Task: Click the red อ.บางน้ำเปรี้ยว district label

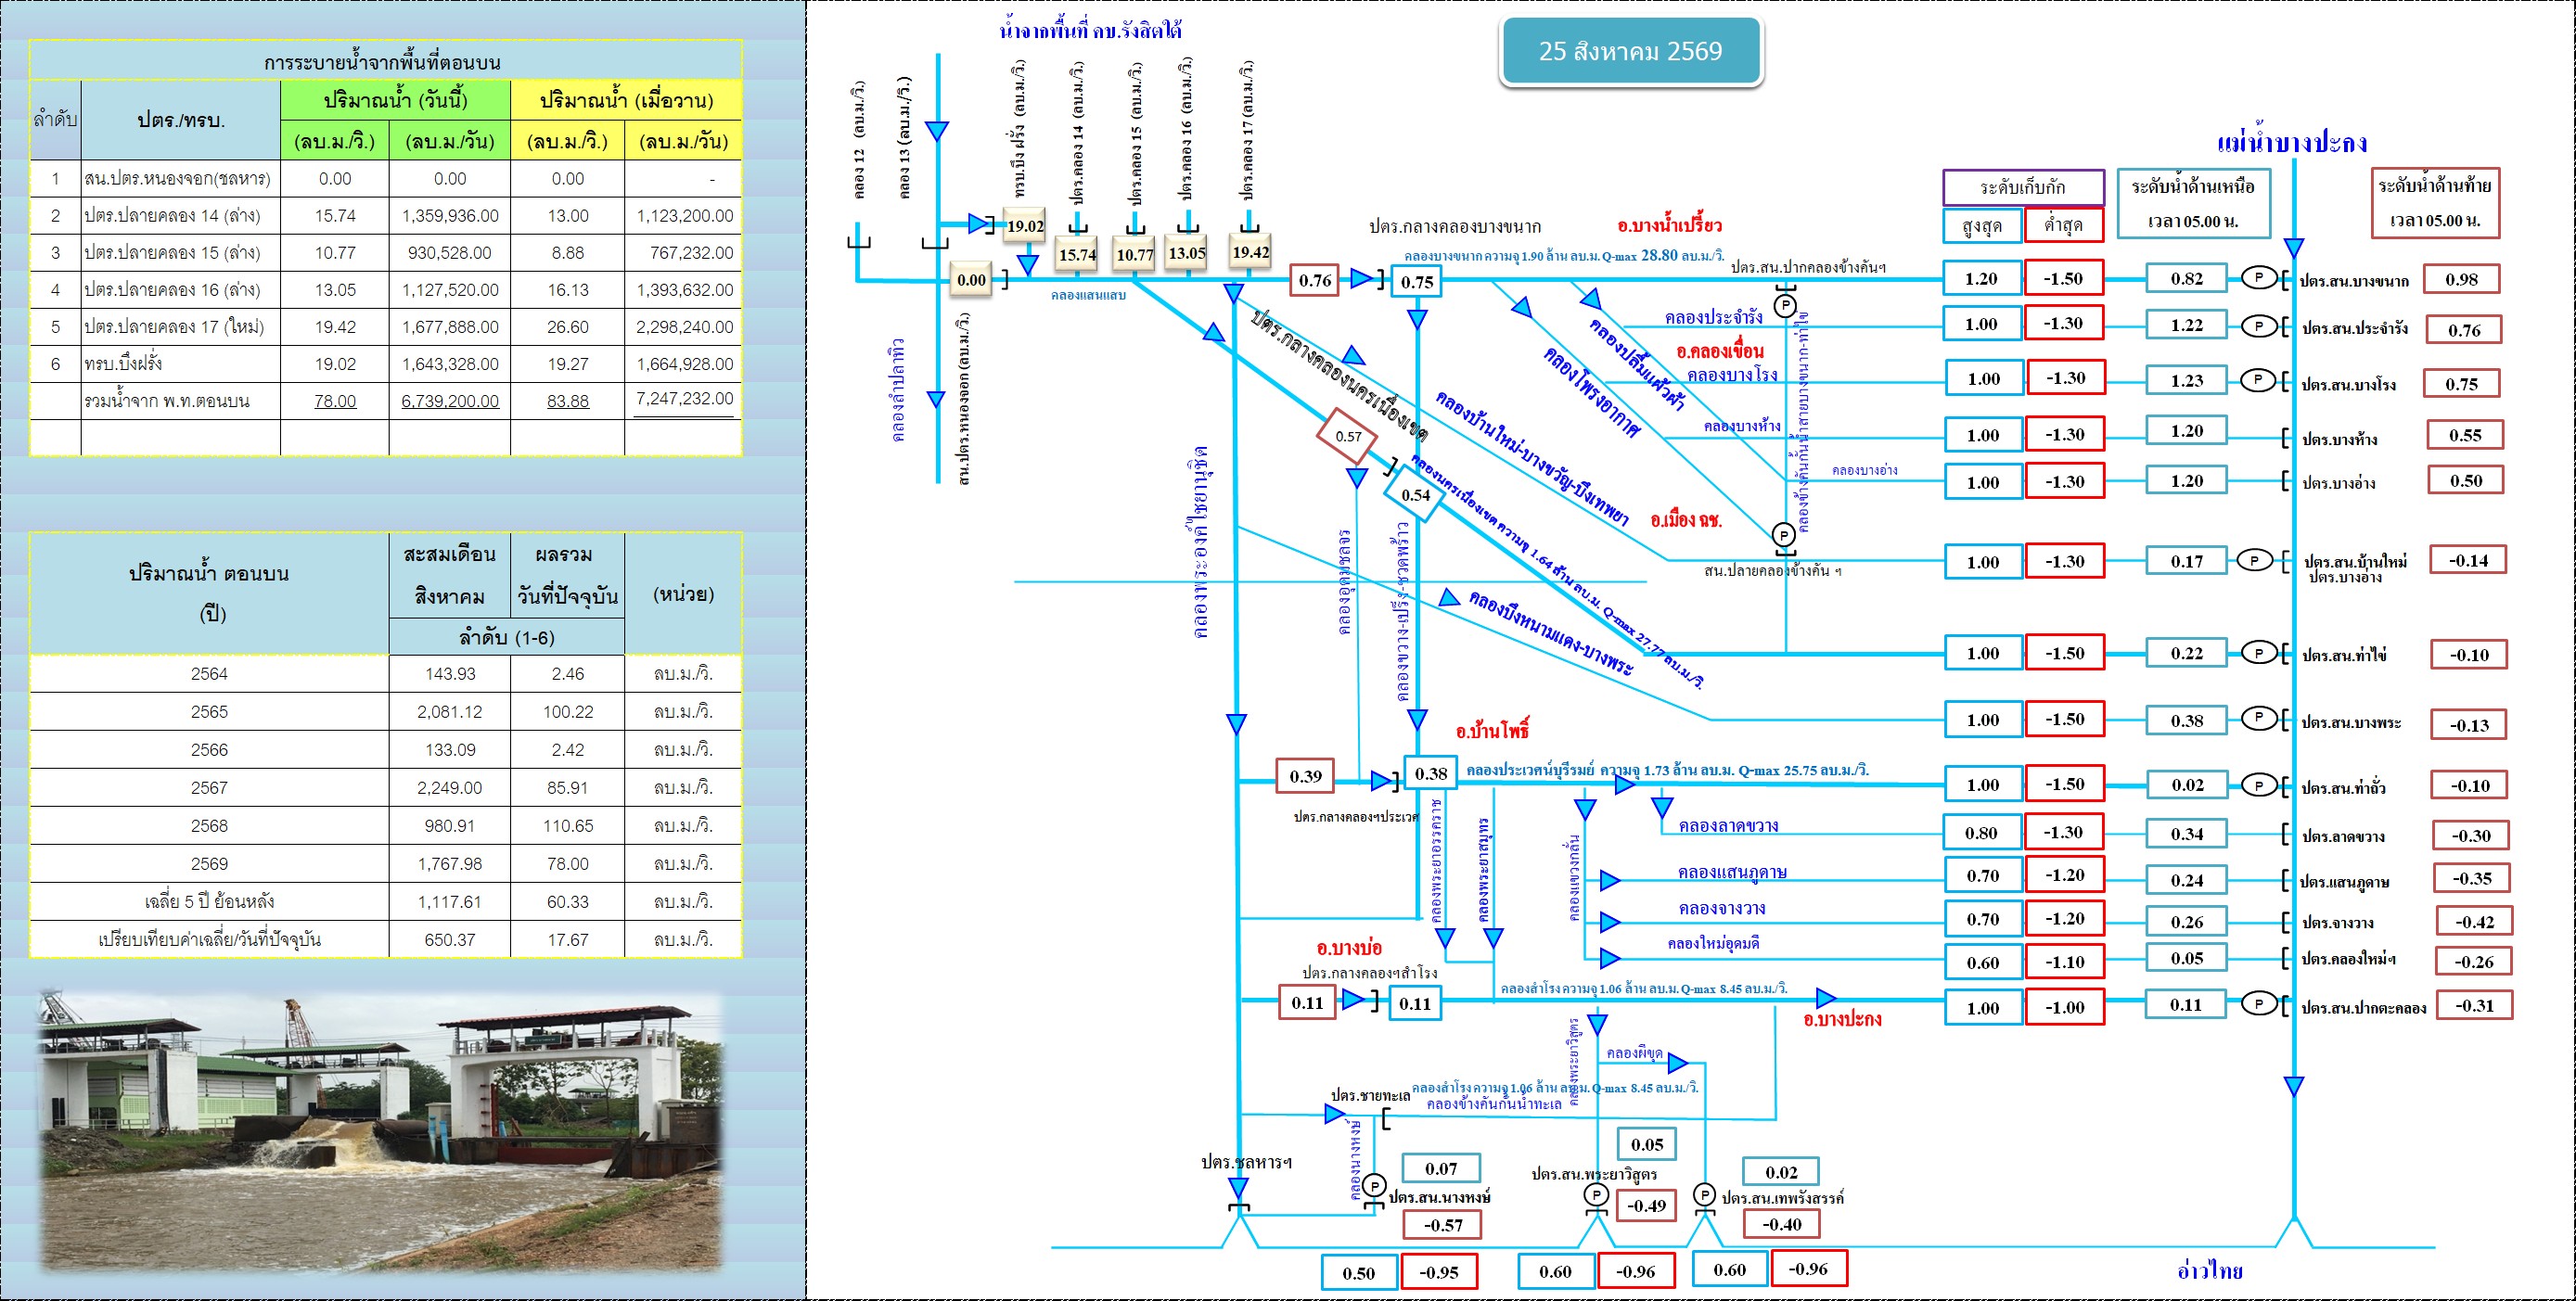Action: click(1670, 225)
